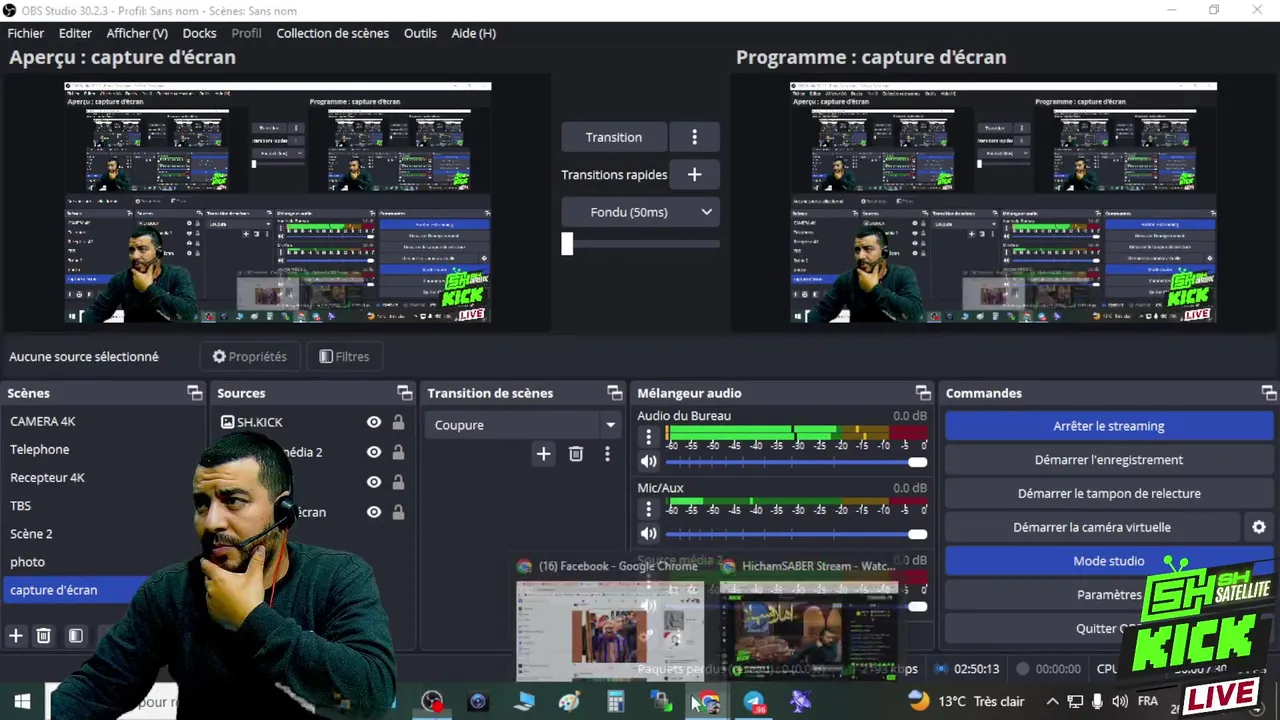The width and height of the screenshot is (1280, 720).
Task: Adjust Mic/Aux volume slider
Action: [796, 534]
